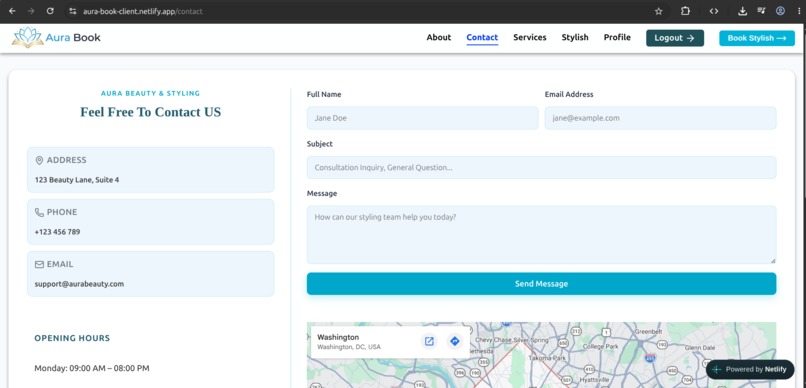
Task: Click the 'Subject' field label
Action: [x=320, y=144]
